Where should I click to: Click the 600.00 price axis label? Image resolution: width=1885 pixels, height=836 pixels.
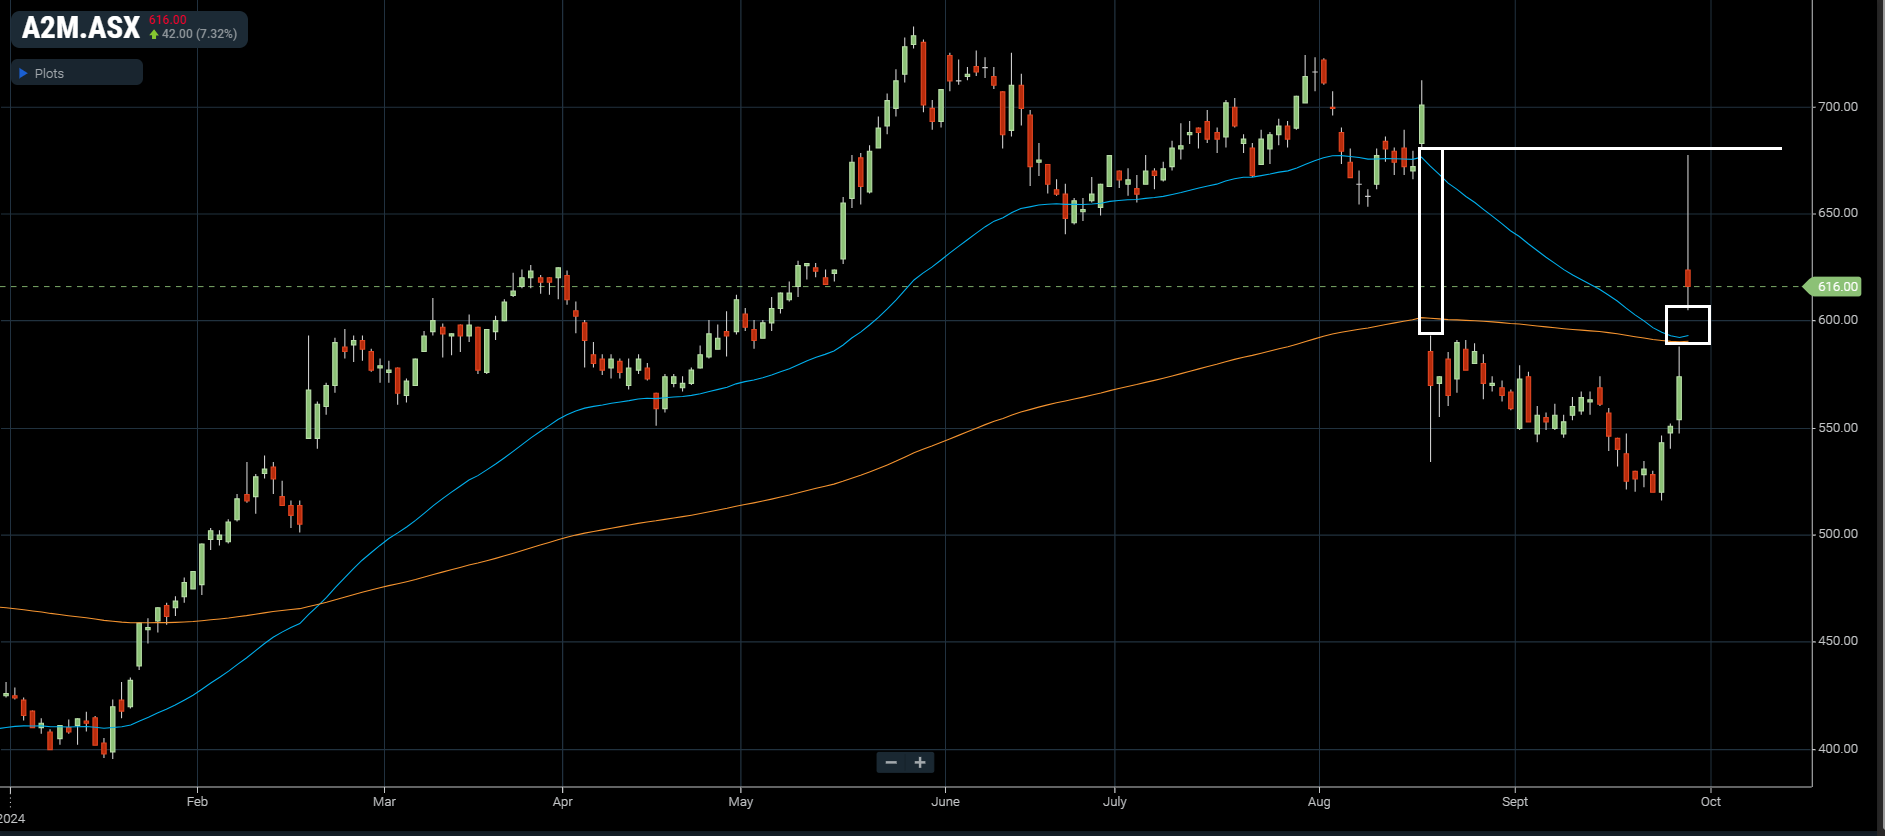point(1838,320)
